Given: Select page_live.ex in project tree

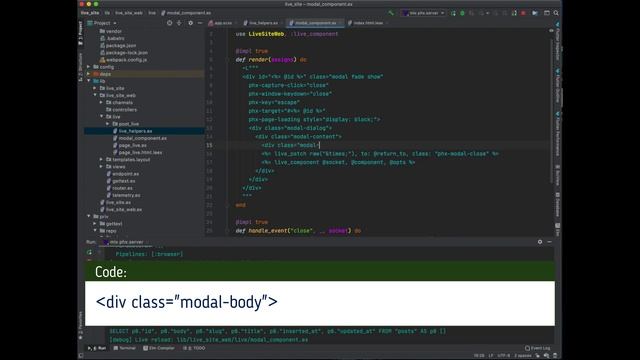Looking at the screenshot, I should (132, 145).
